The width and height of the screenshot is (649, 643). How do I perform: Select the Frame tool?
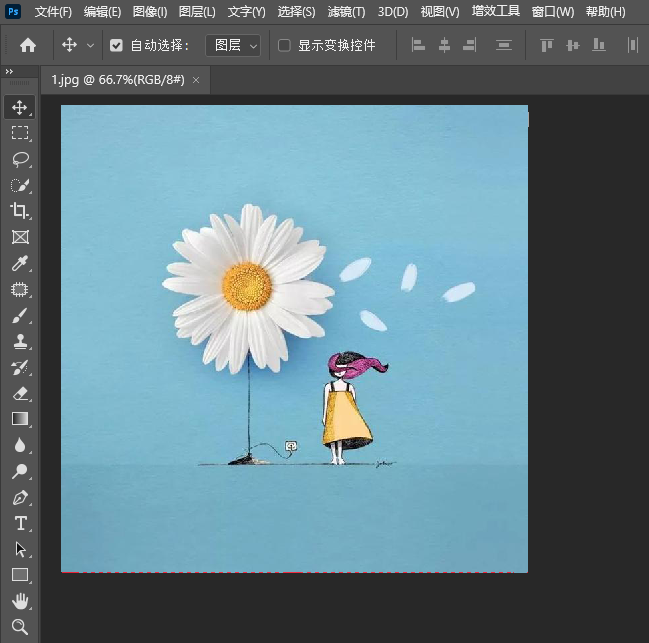tap(19, 237)
